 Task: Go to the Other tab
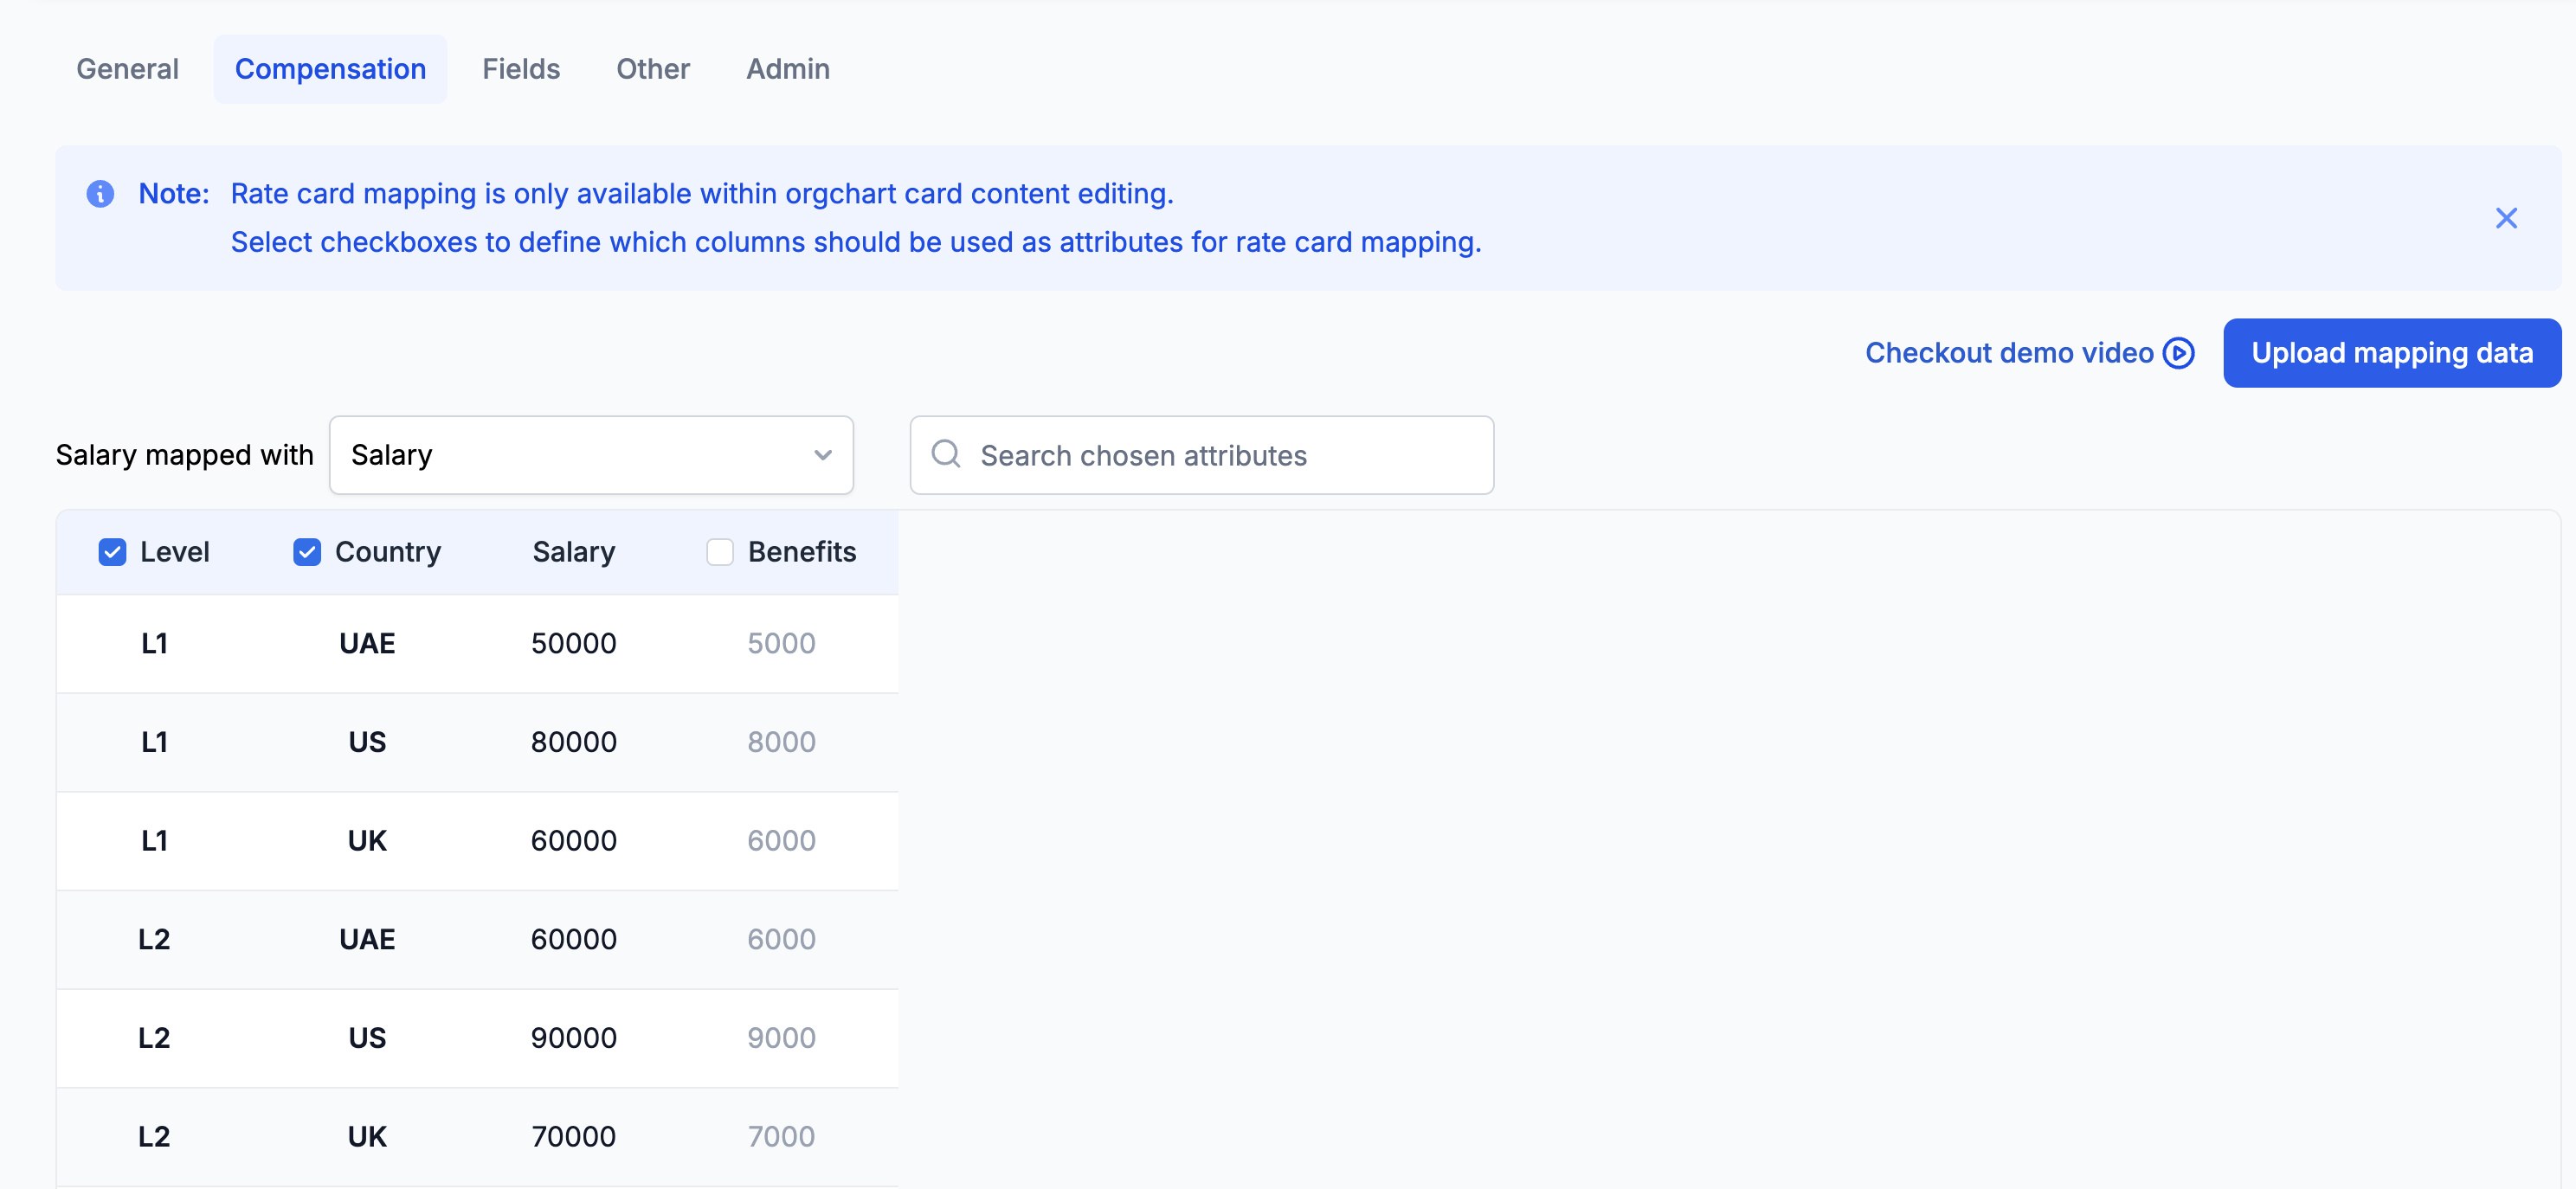click(653, 69)
